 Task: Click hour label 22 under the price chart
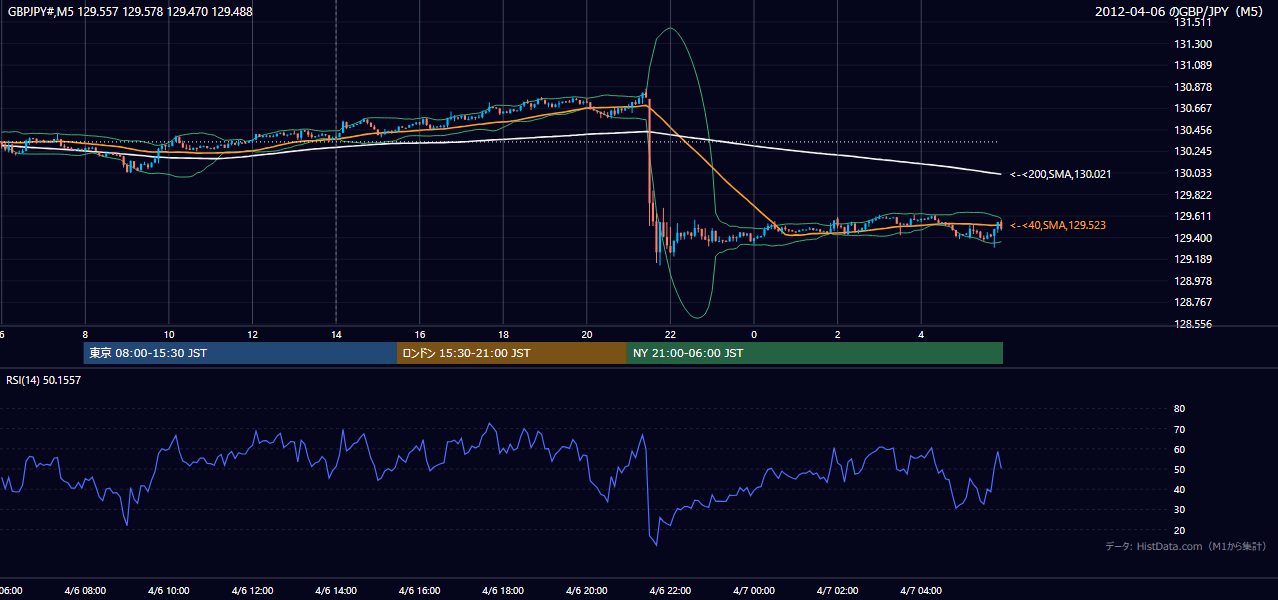point(671,335)
